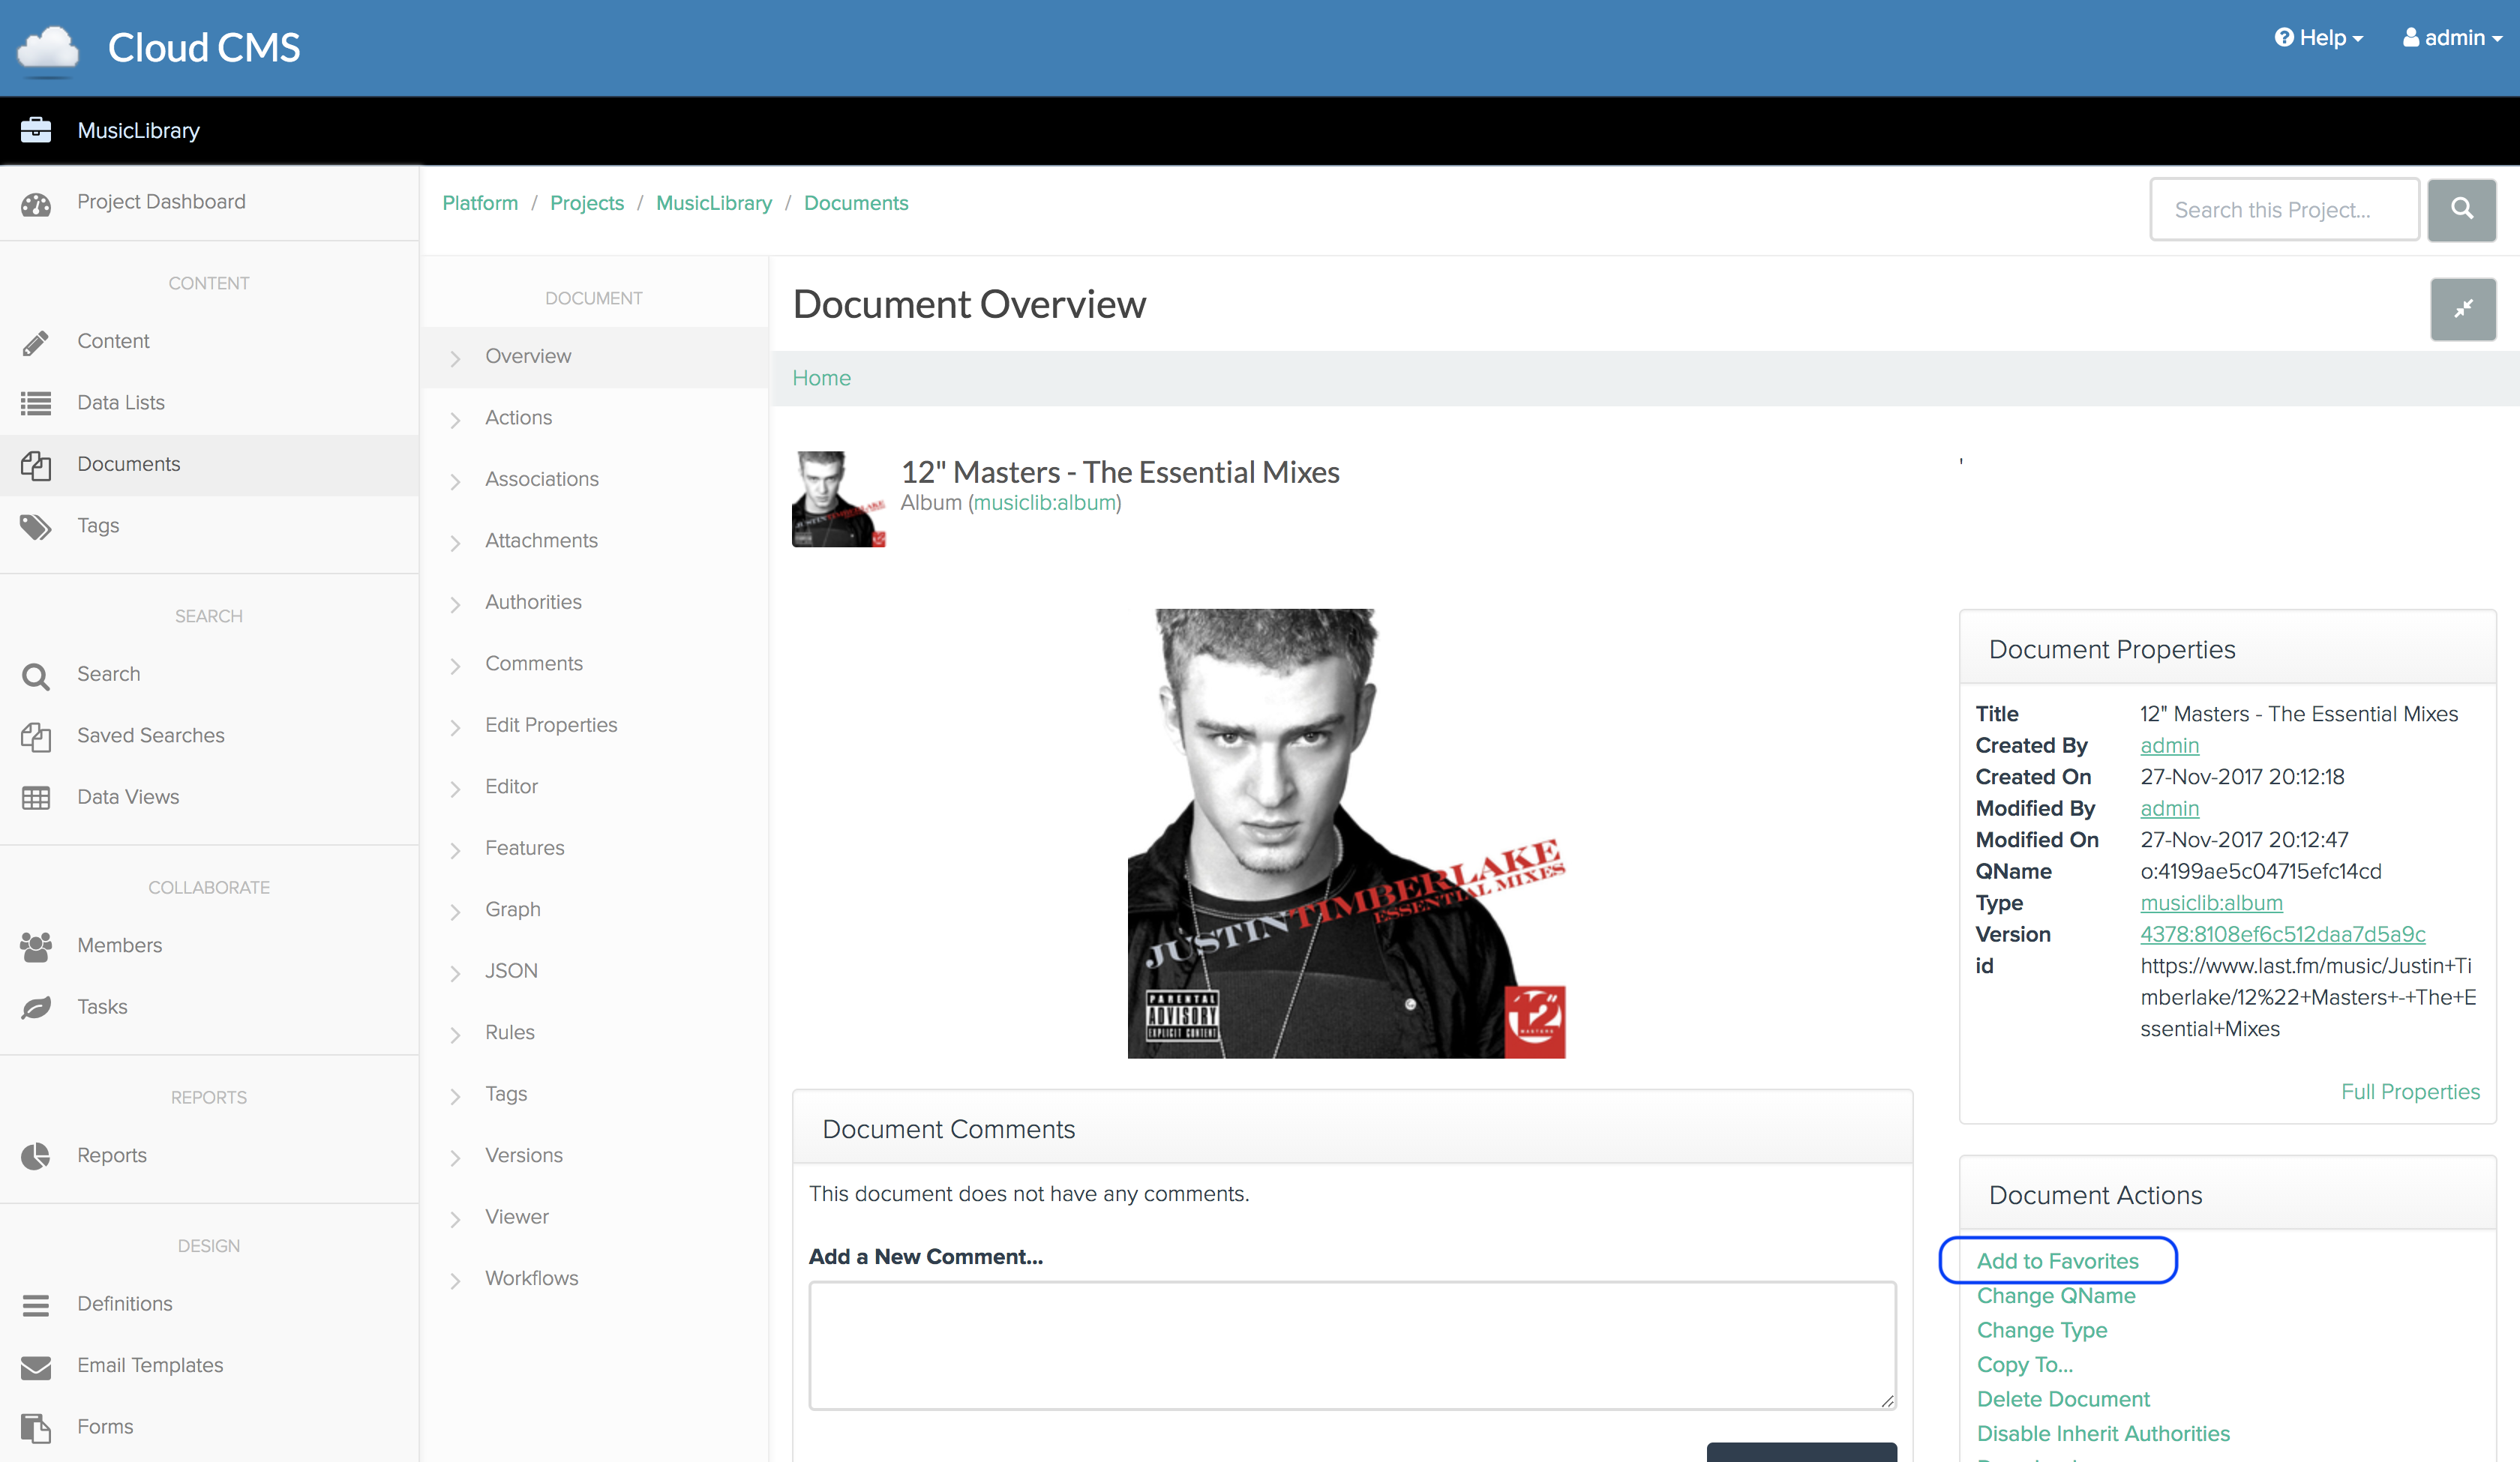Click into the new comment text area
Viewport: 2520px width, 1462px height.
point(1352,1345)
